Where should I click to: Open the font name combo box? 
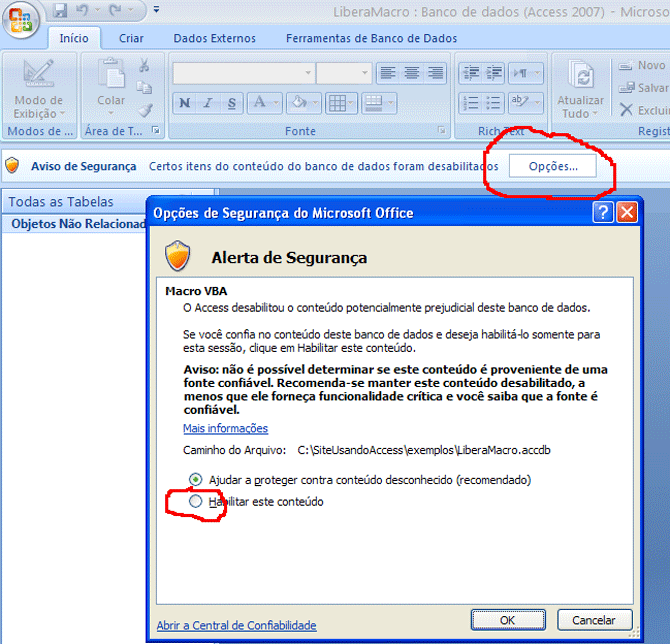[243, 73]
